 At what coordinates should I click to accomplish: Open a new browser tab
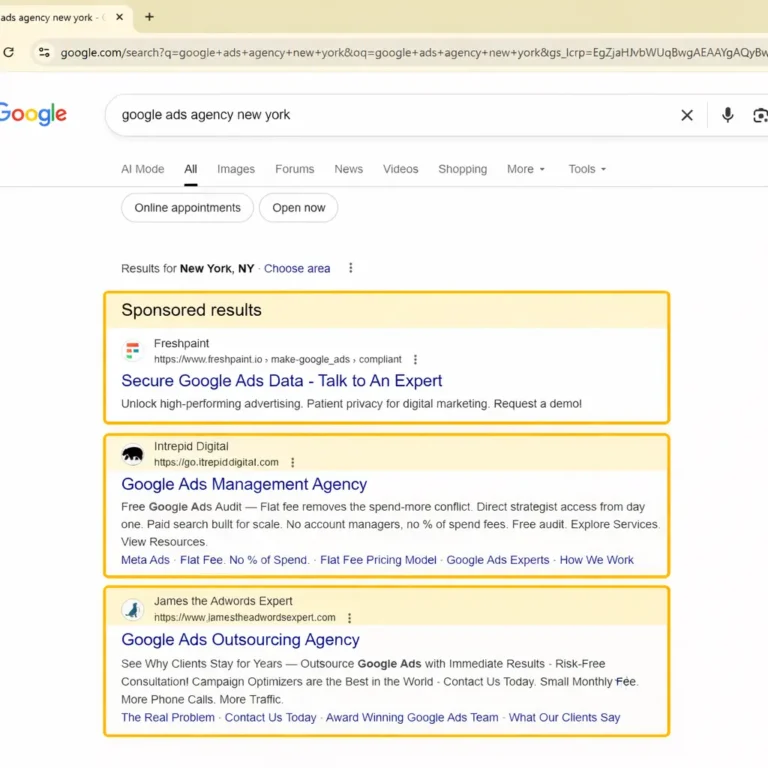tap(149, 17)
